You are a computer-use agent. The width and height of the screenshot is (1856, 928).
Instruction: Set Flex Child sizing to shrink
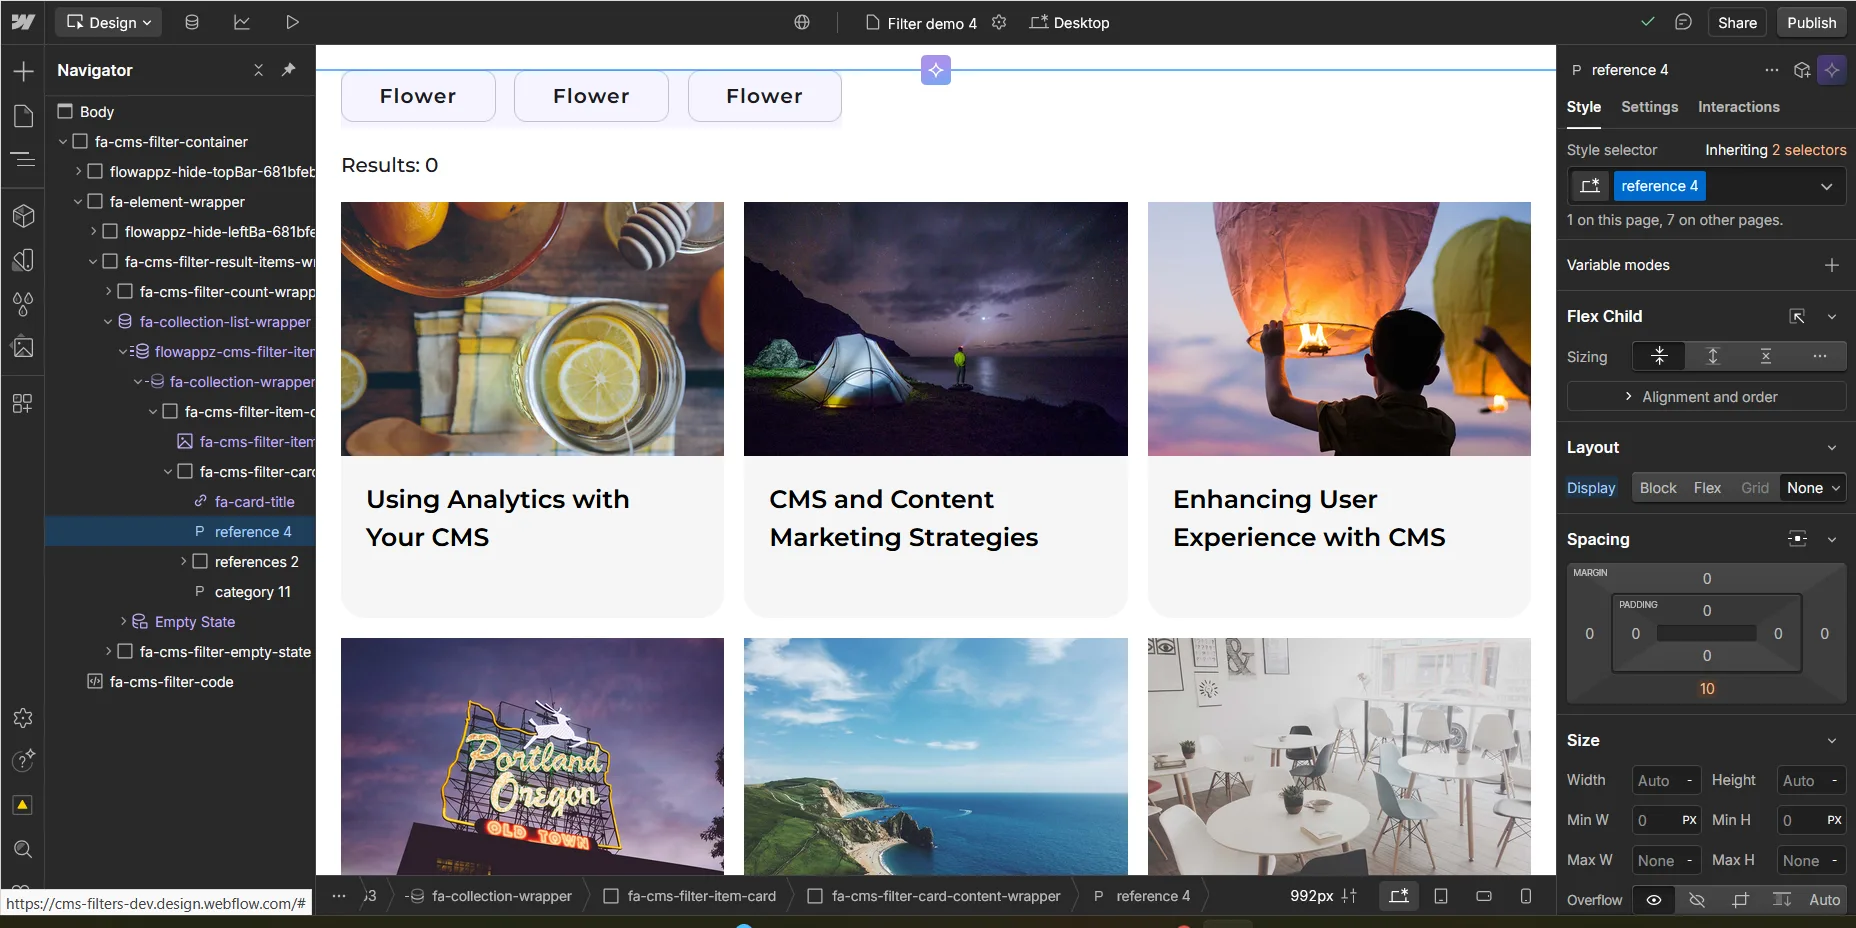click(x=1659, y=356)
